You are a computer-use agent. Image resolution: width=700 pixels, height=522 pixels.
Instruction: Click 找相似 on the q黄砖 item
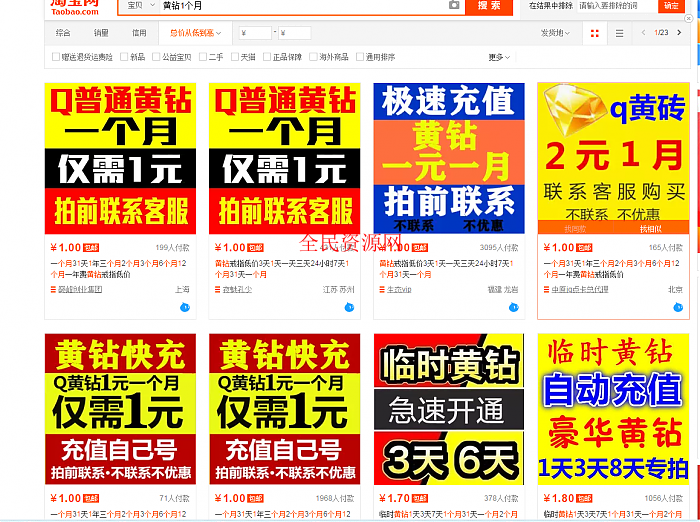651,229
